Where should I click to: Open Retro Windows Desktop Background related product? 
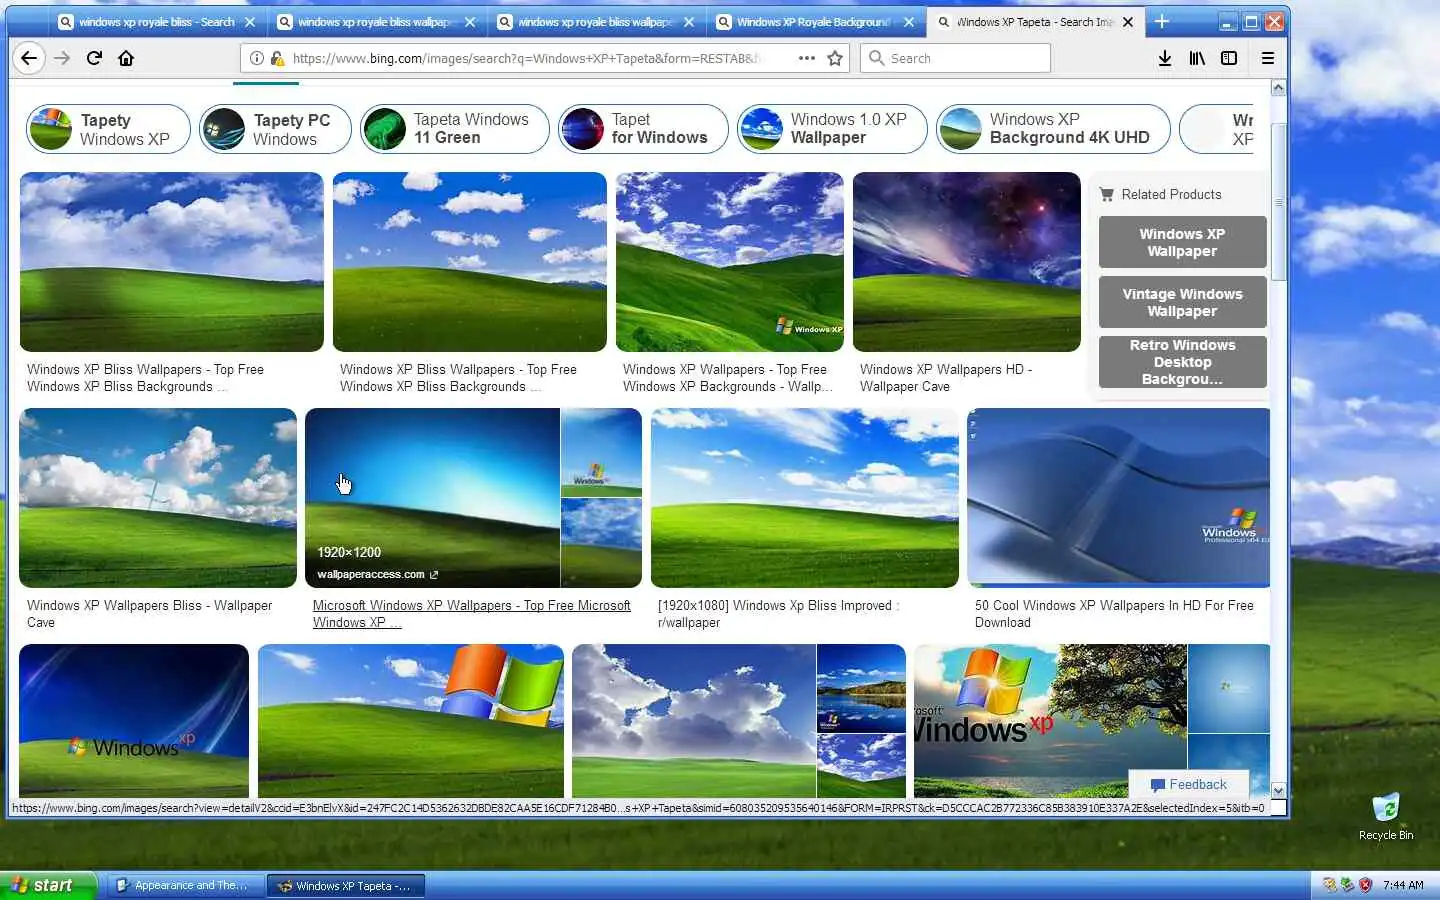coord(1182,362)
